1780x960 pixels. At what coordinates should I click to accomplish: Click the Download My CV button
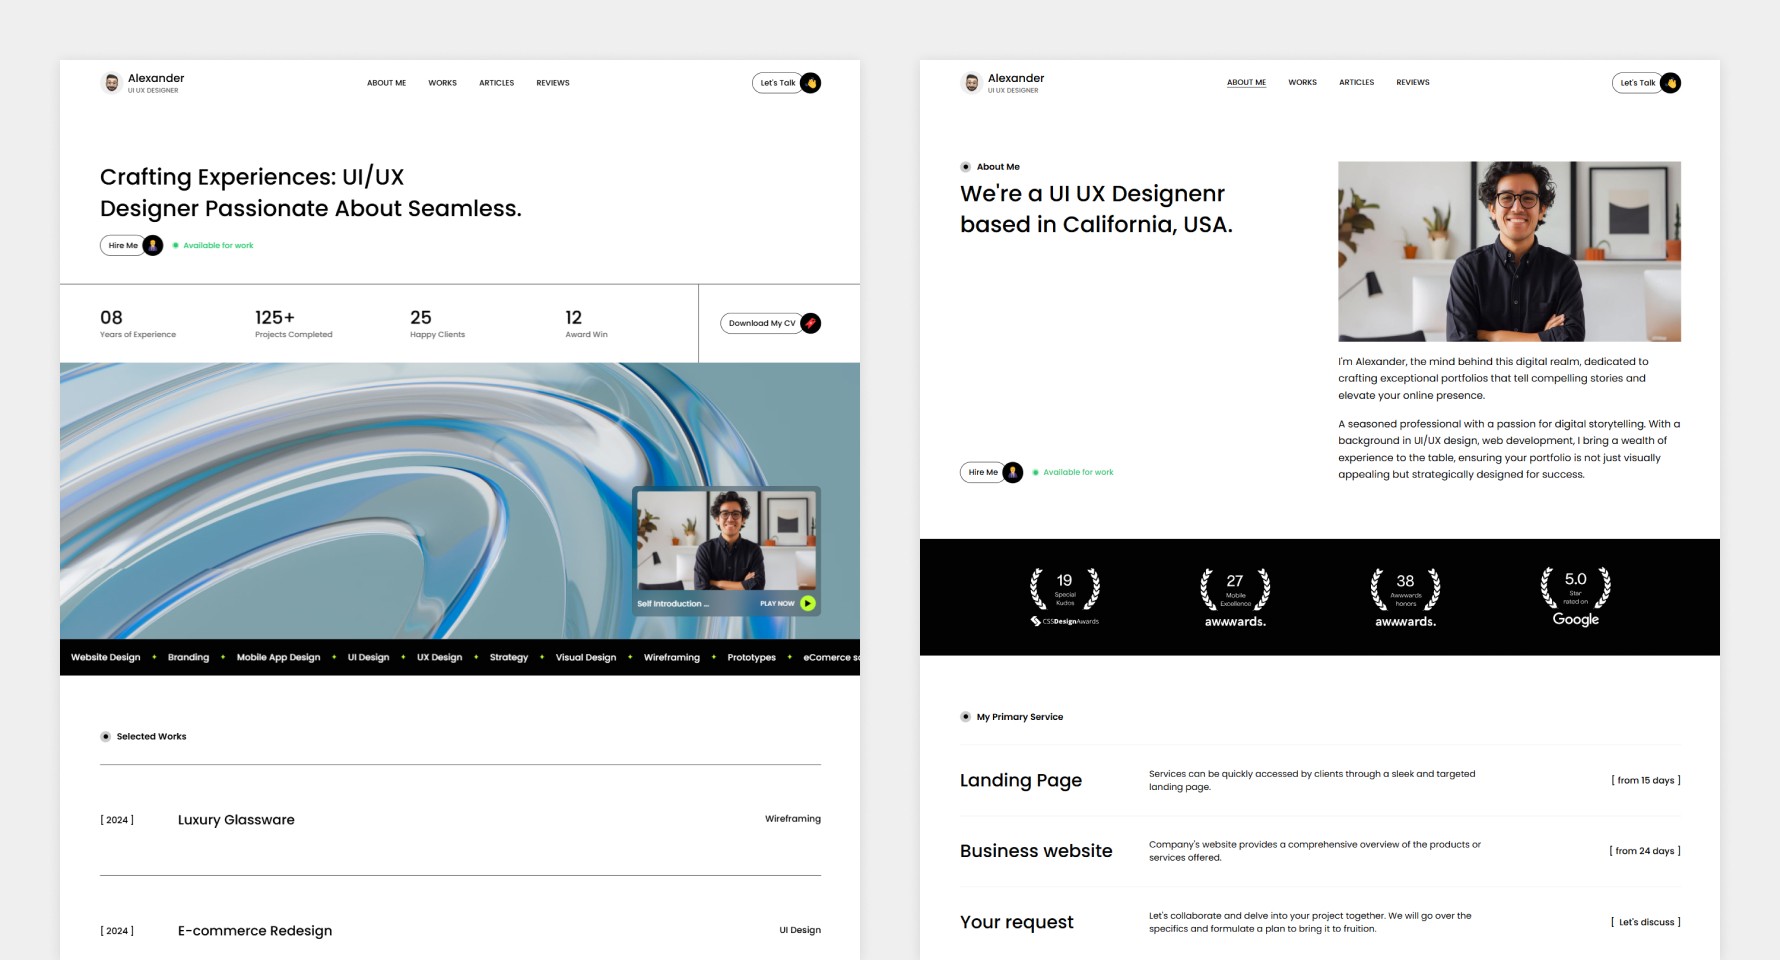(770, 323)
